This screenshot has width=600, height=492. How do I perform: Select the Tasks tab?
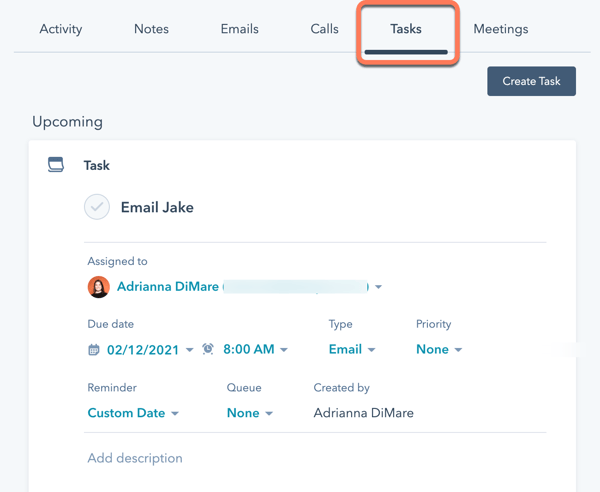click(406, 29)
